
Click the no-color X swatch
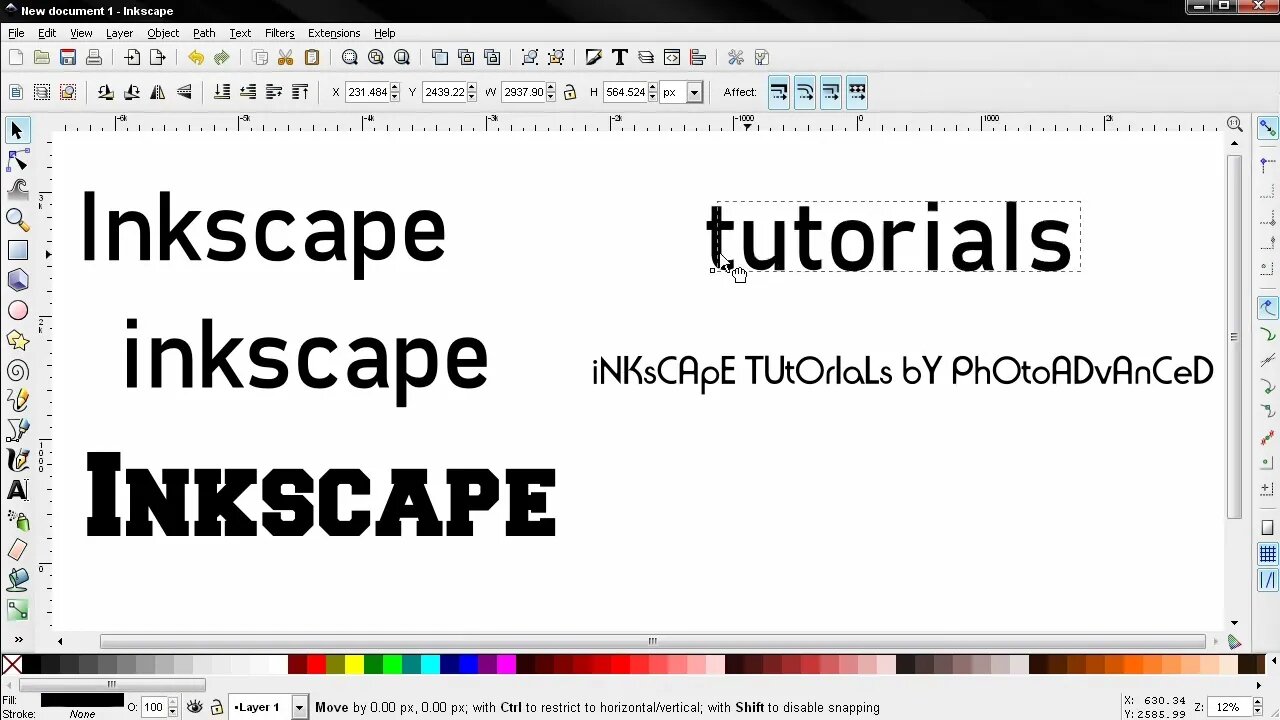[x=12, y=665]
